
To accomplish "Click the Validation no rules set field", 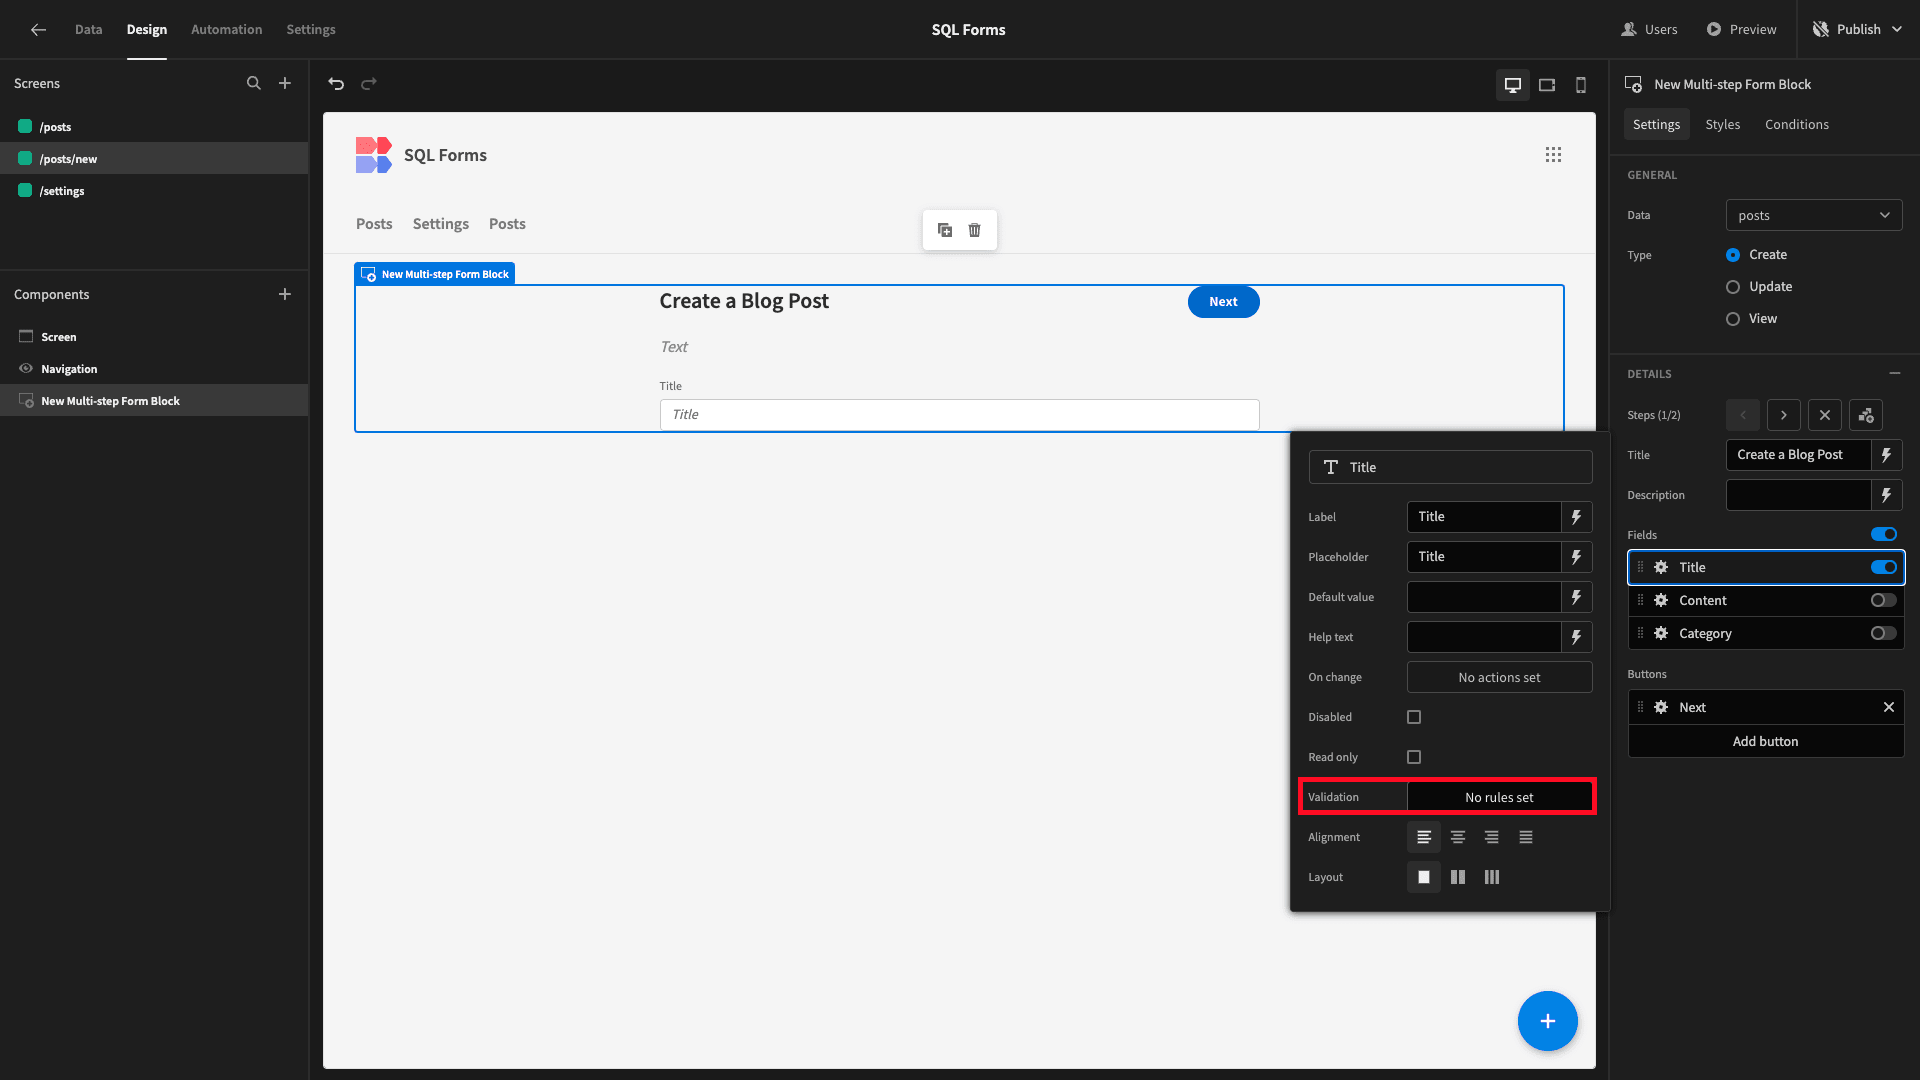I will (x=1498, y=796).
